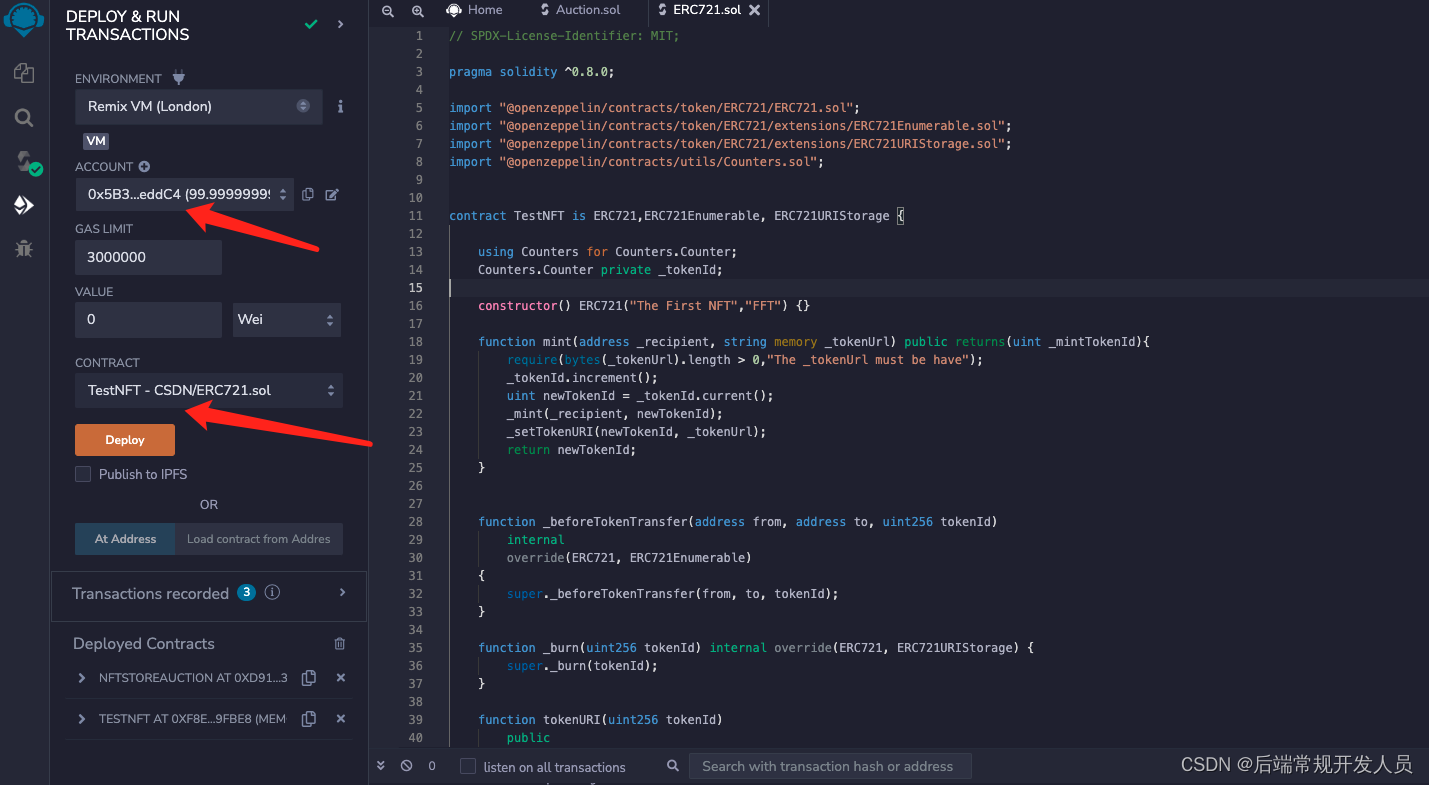Collapse panel using header chevron arrow
Viewport: 1429px width, 785px height.
(x=341, y=24)
